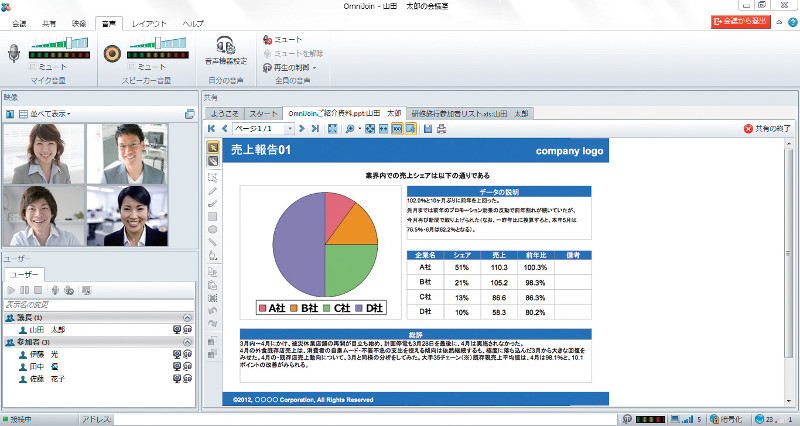Switch to the 研修旅行参加者リスト.xls tab
Viewport: 800px width, 426px height.
(469, 113)
